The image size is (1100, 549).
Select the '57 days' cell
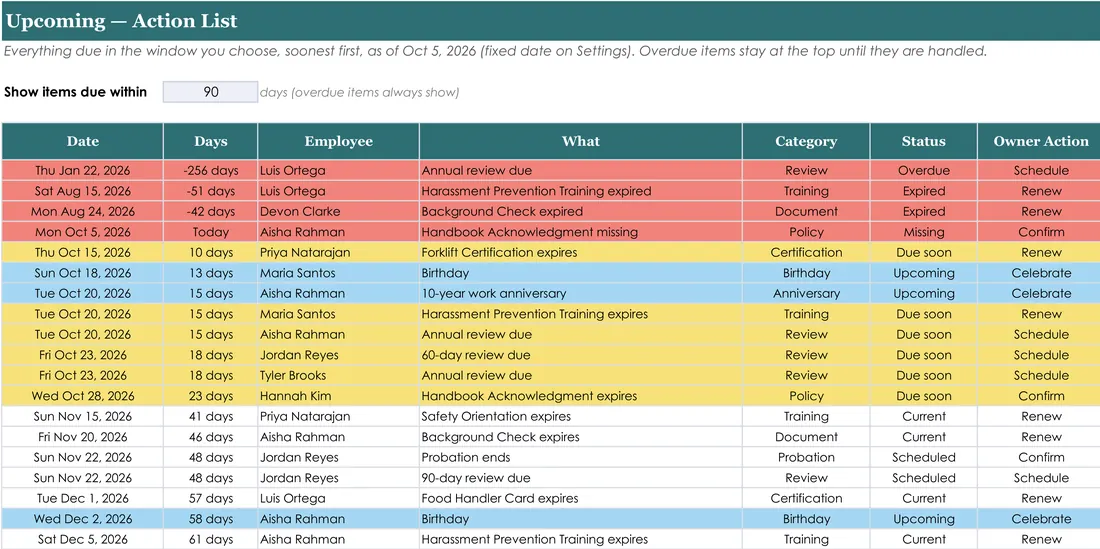pyautogui.click(x=210, y=499)
